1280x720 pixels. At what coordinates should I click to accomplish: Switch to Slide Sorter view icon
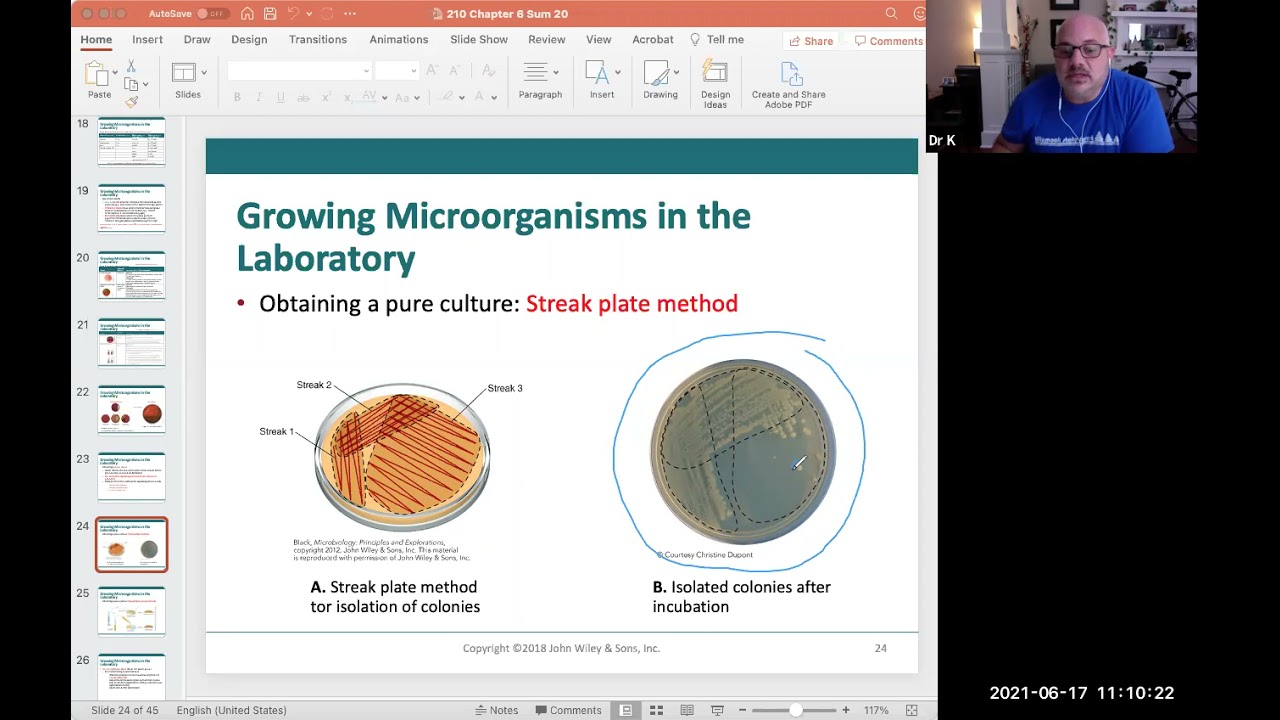pos(656,710)
